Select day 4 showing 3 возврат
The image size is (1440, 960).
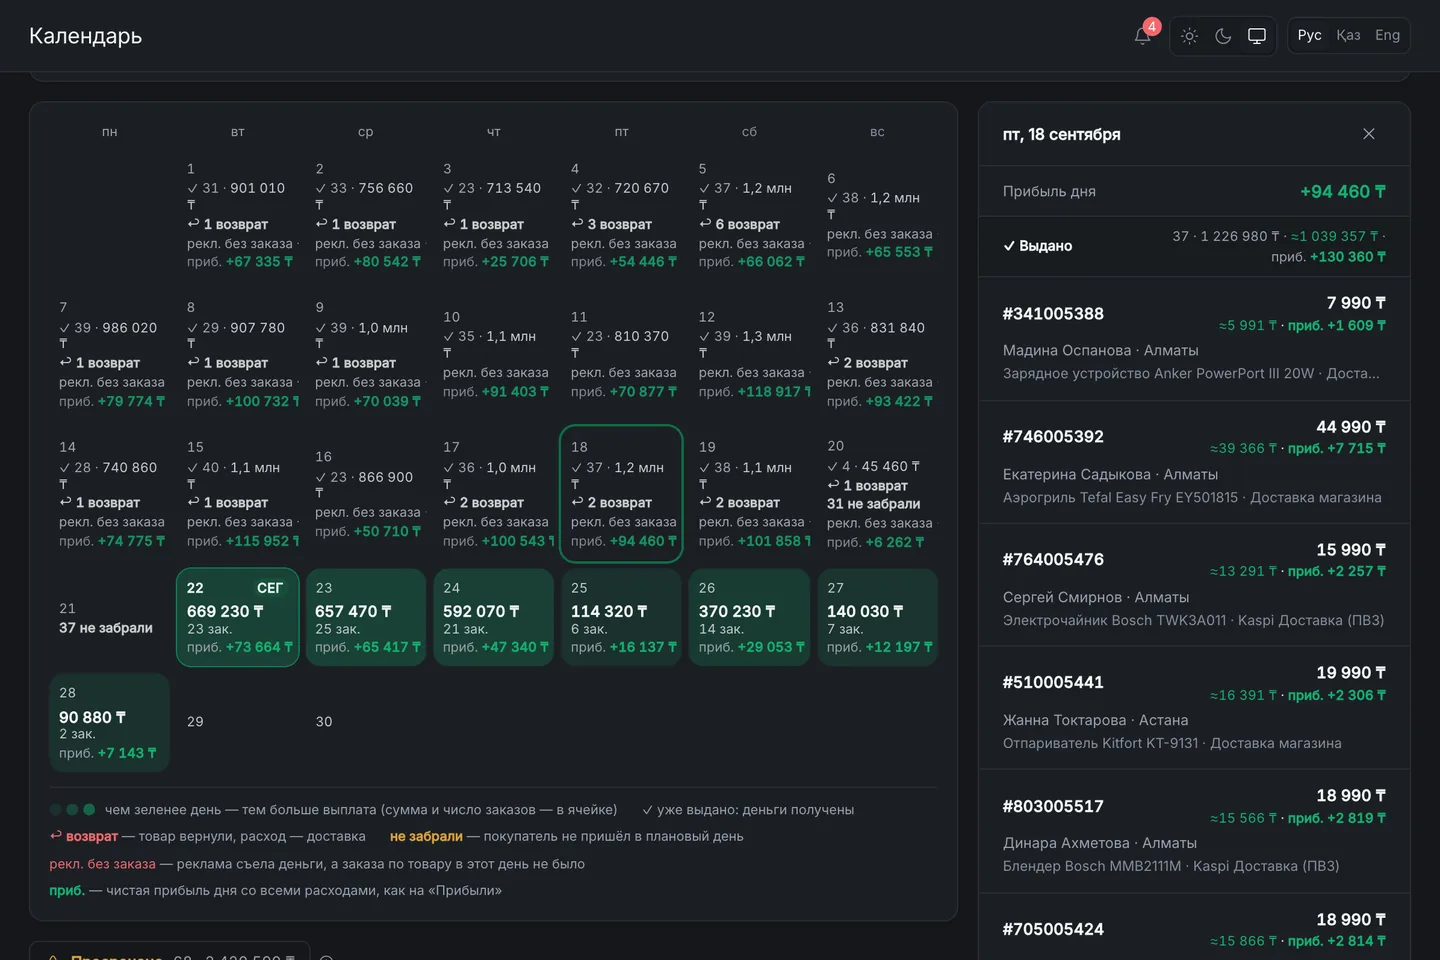[x=622, y=215]
